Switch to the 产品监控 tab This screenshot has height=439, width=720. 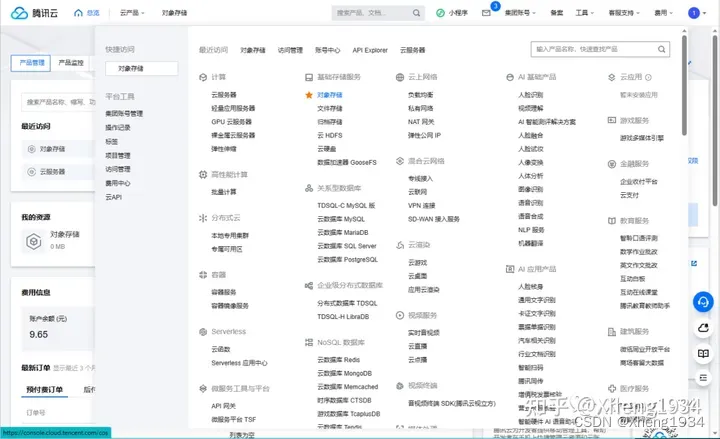(71, 63)
